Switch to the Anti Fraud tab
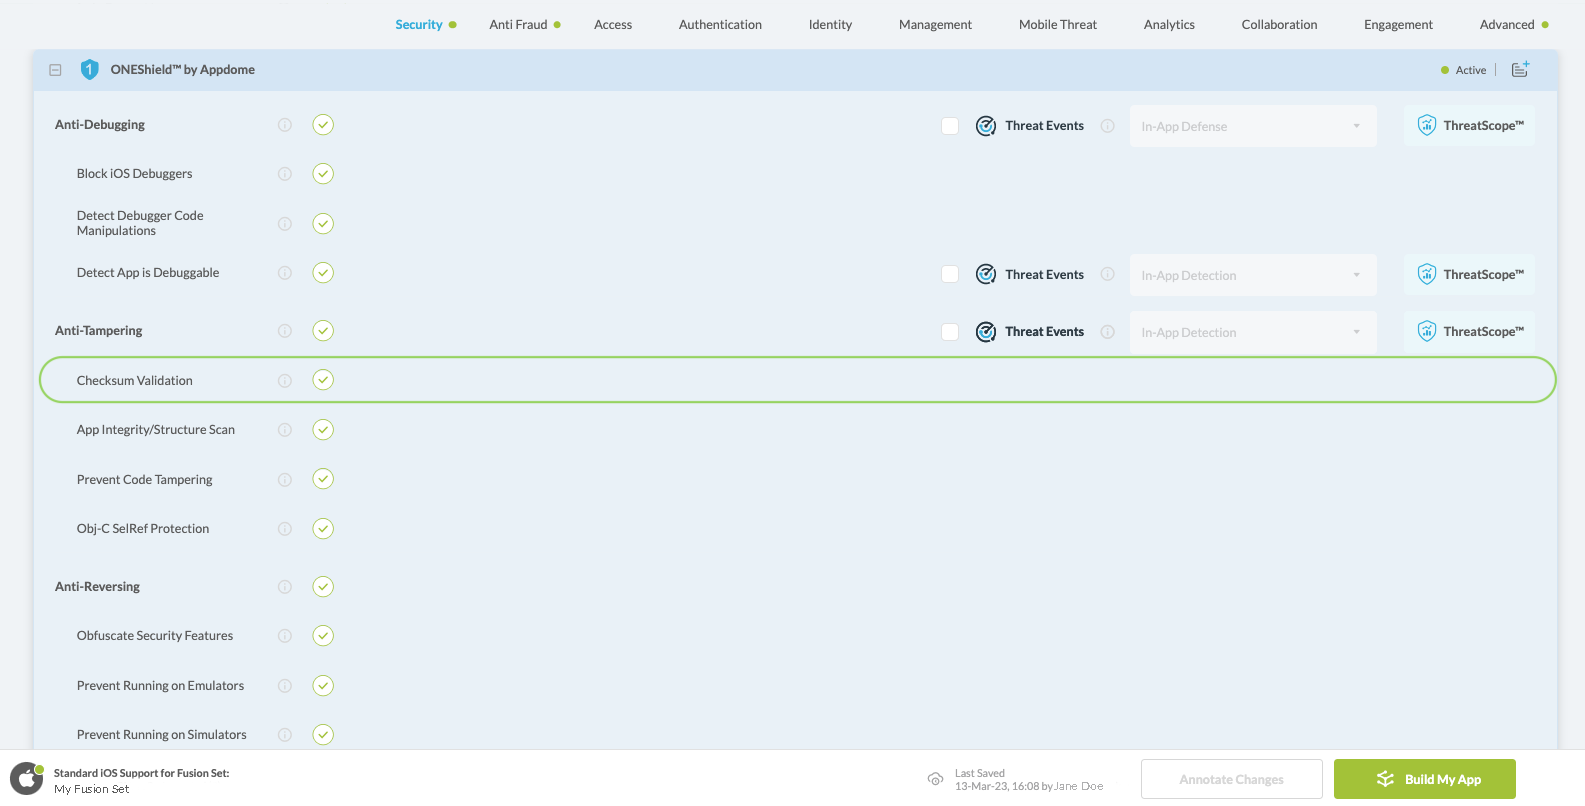 [x=518, y=25]
